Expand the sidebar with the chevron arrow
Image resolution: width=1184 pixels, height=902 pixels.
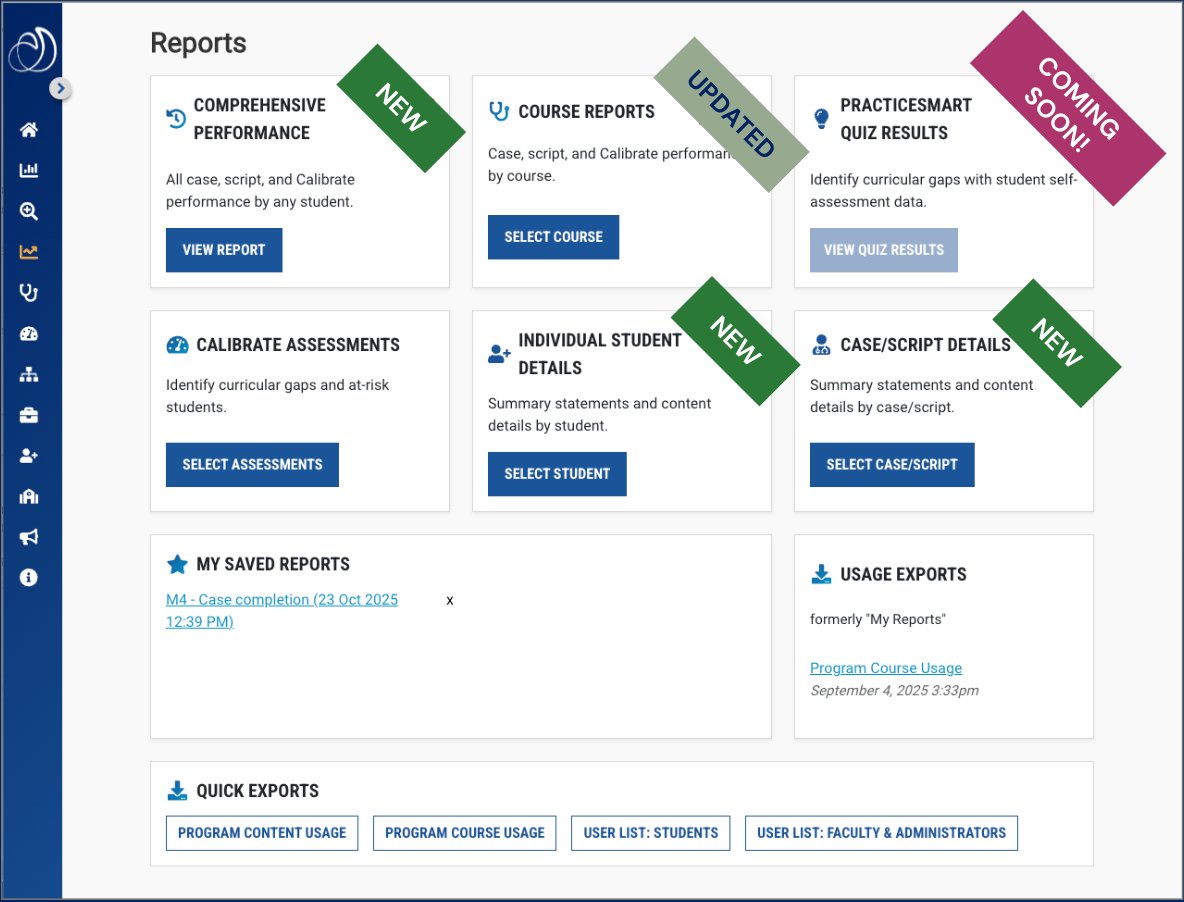[60, 88]
